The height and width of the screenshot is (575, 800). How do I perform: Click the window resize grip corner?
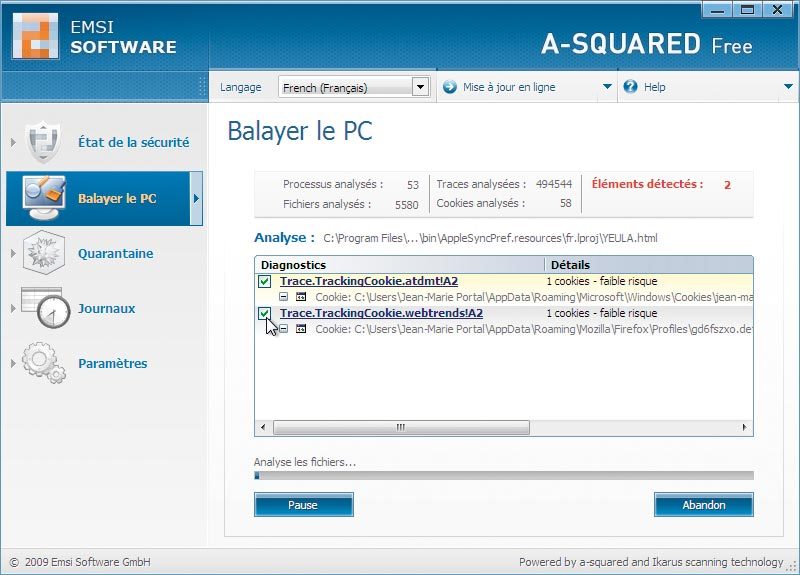point(792,566)
